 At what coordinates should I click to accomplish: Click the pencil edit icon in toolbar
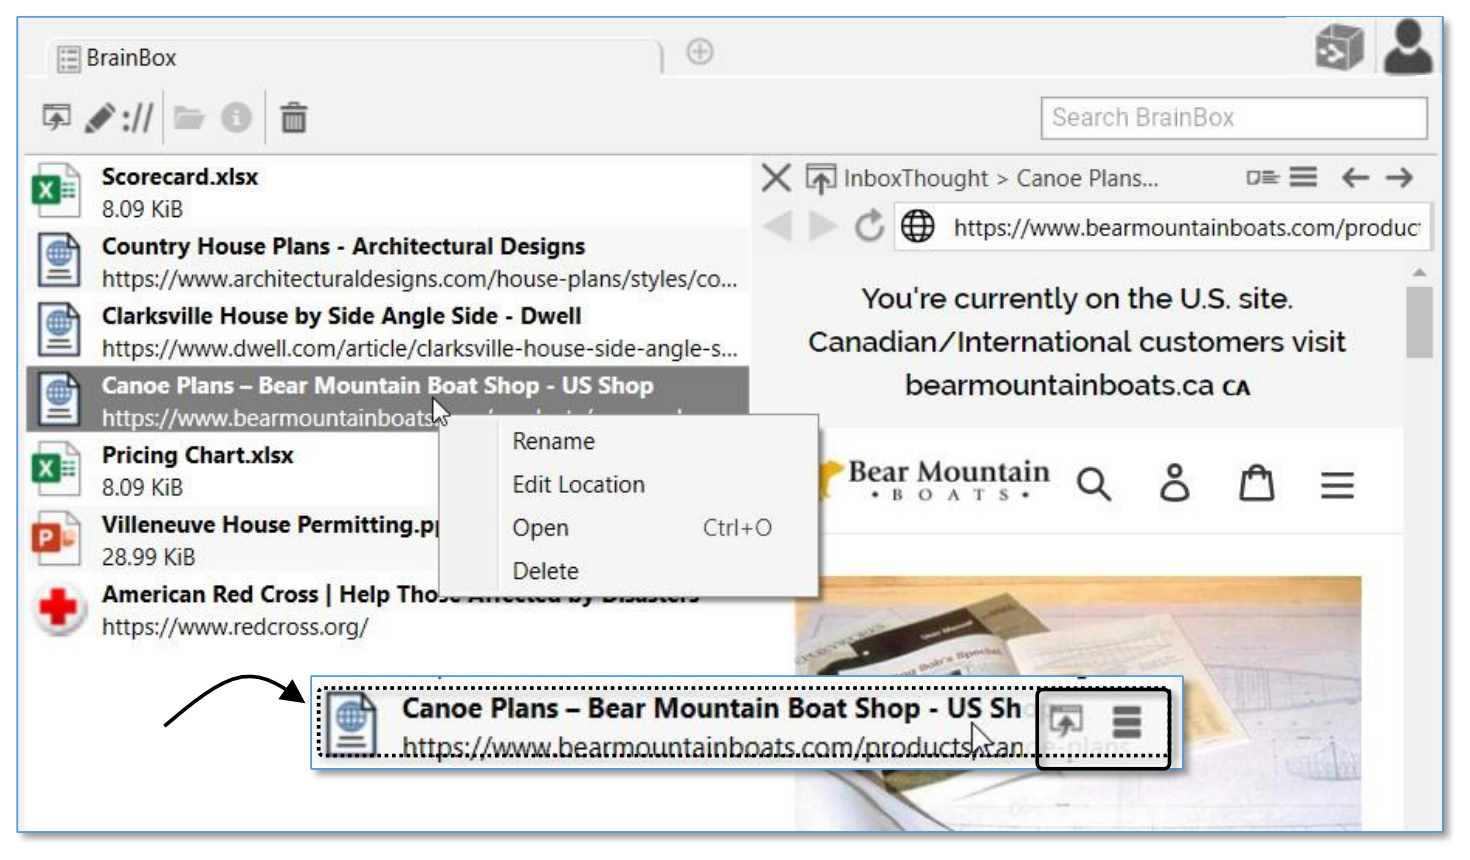(x=100, y=118)
